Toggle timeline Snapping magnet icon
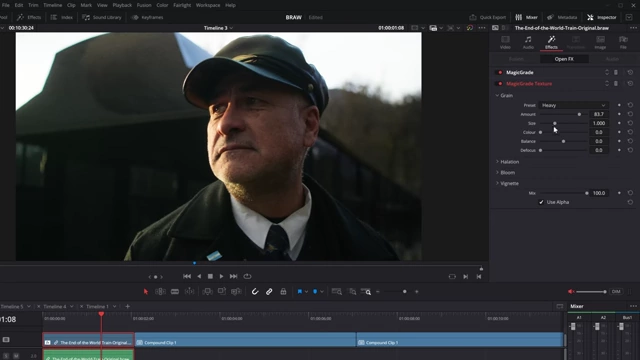Screen dimensions: 640x360 (255, 292)
